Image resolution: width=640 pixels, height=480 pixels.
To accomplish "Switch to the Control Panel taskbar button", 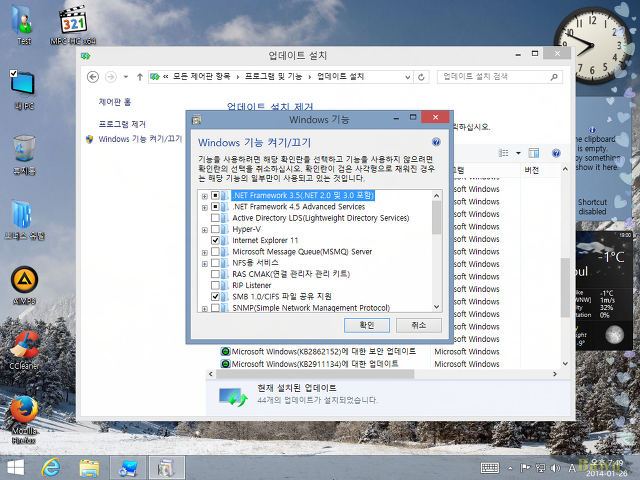I will click(x=128, y=468).
